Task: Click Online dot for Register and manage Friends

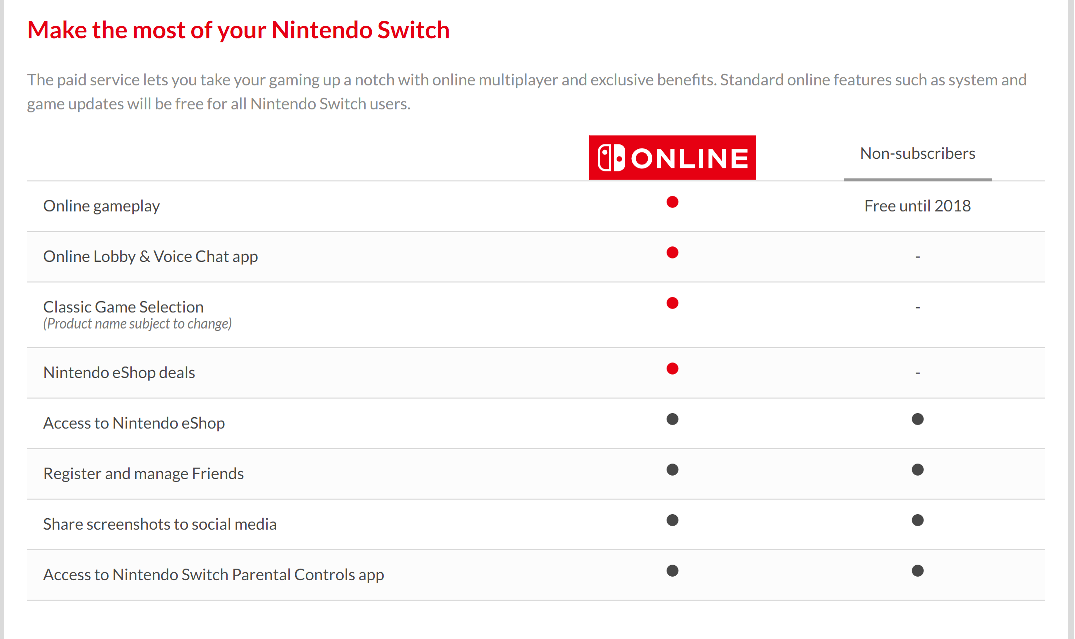Action: [x=672, y=469]
